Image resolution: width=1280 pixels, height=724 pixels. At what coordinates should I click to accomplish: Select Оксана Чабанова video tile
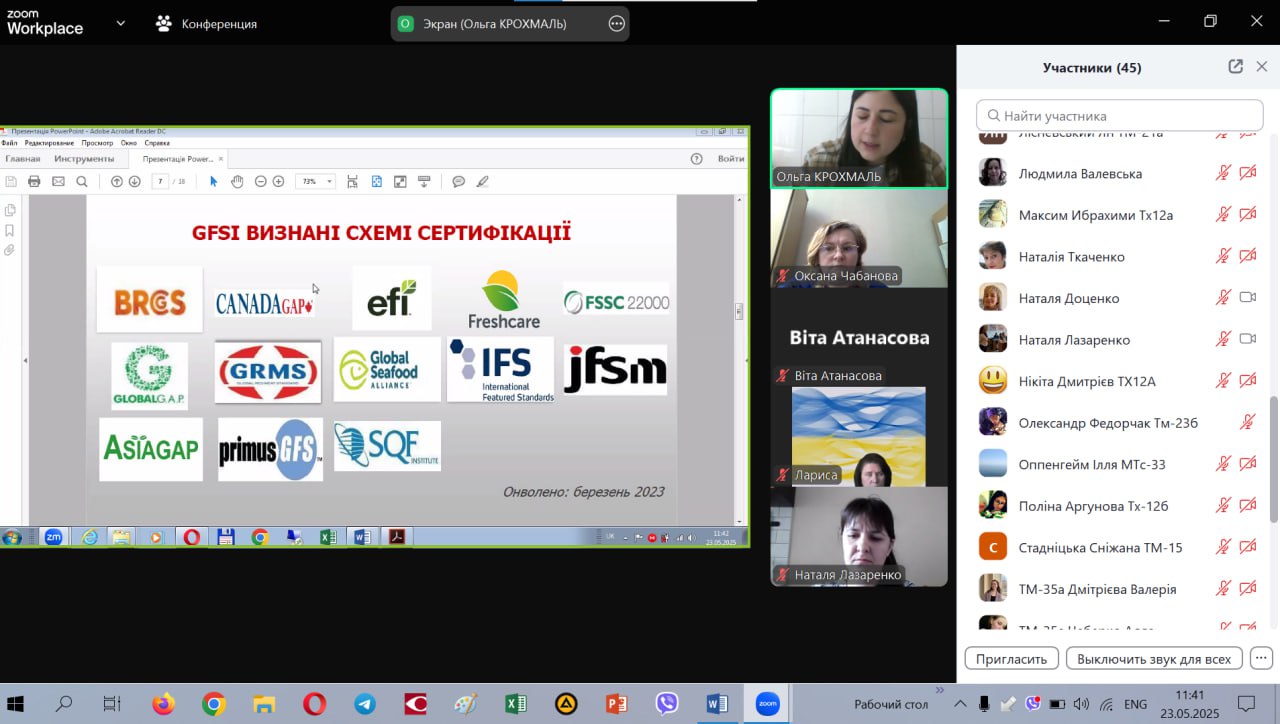point(859,237)
